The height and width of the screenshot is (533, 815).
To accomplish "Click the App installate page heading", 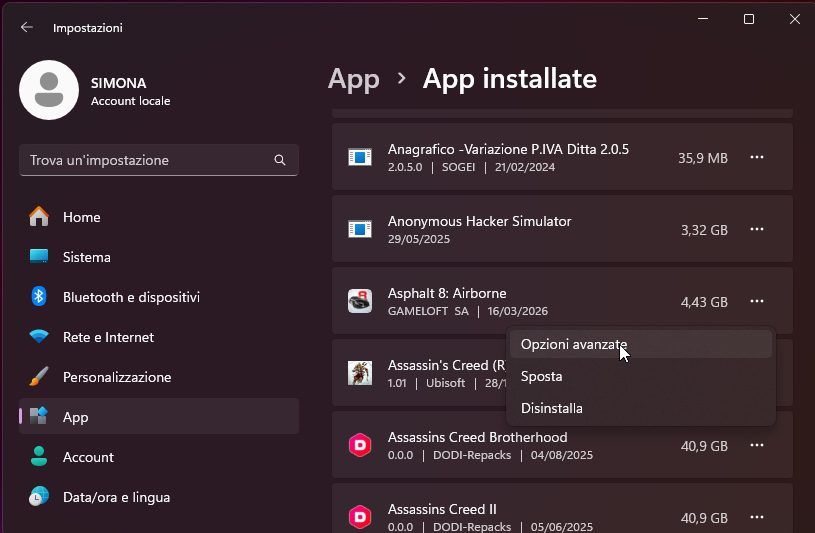I will point(509,79).
